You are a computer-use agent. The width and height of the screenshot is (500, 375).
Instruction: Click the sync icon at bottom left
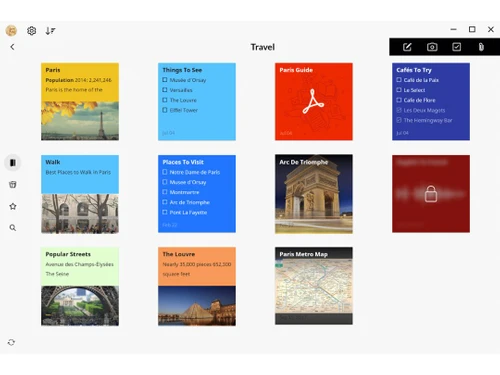pyautogui.click(x=11, y=342)
